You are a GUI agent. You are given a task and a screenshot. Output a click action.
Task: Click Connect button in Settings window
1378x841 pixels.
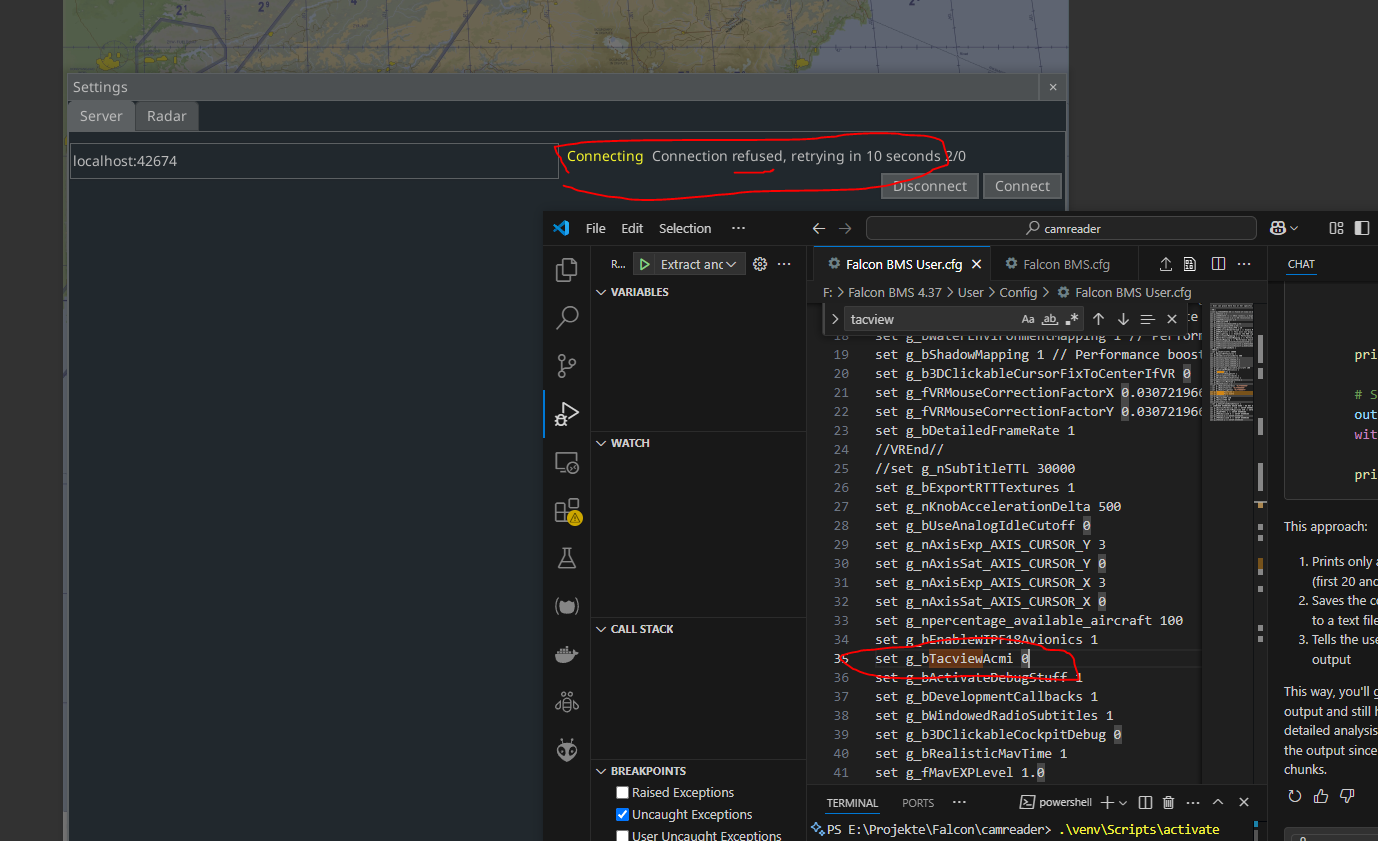pos(1022,186)
